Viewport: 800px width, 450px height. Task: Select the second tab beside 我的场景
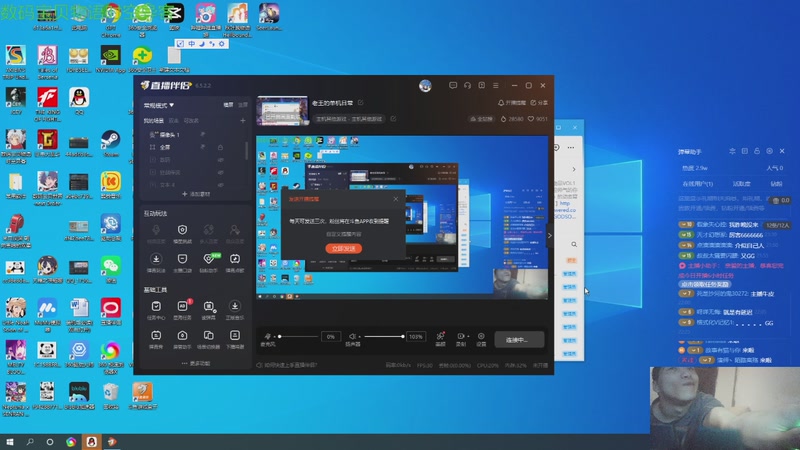173,121
